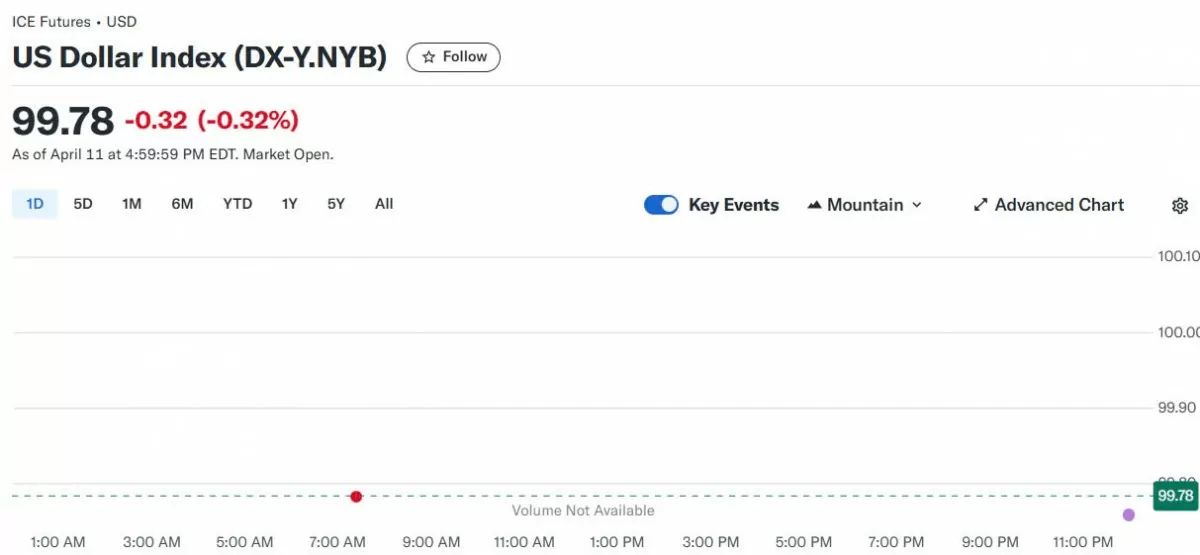
Task: Click the star icon in Follow
Action: pos(429,57)
